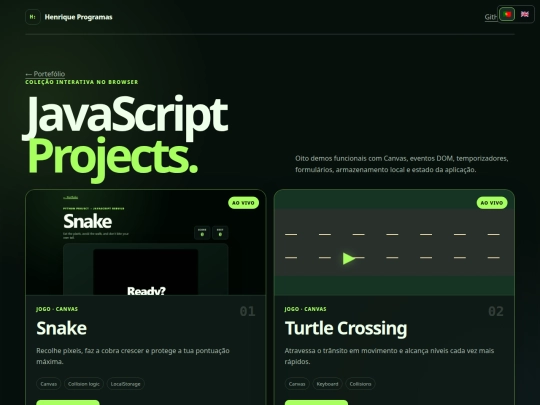Click JOGO · CANVAS label on Turtle Crossing

(305, 309)
